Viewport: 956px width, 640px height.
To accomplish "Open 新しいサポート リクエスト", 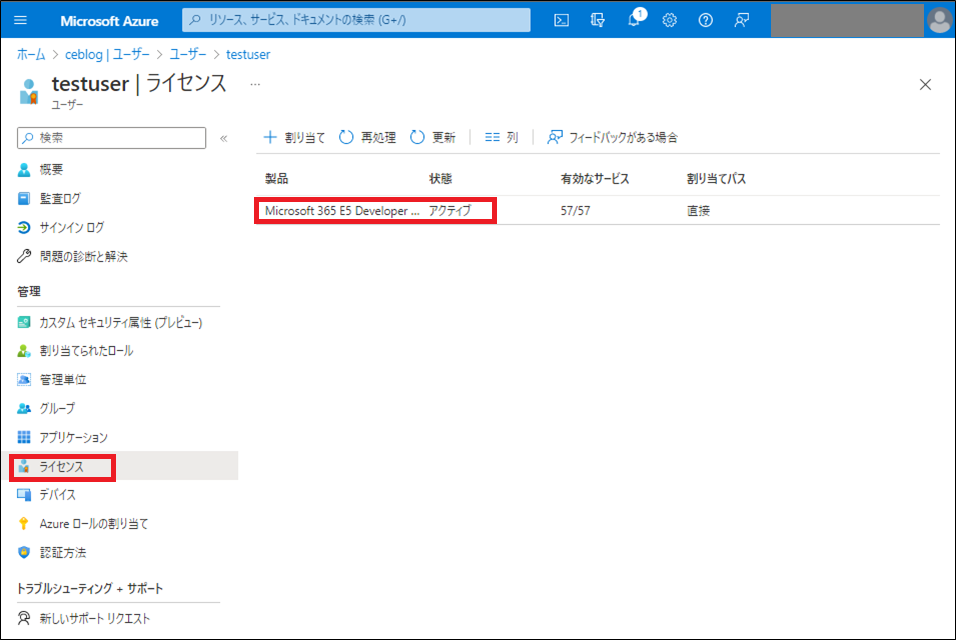I will pos(84,618).
